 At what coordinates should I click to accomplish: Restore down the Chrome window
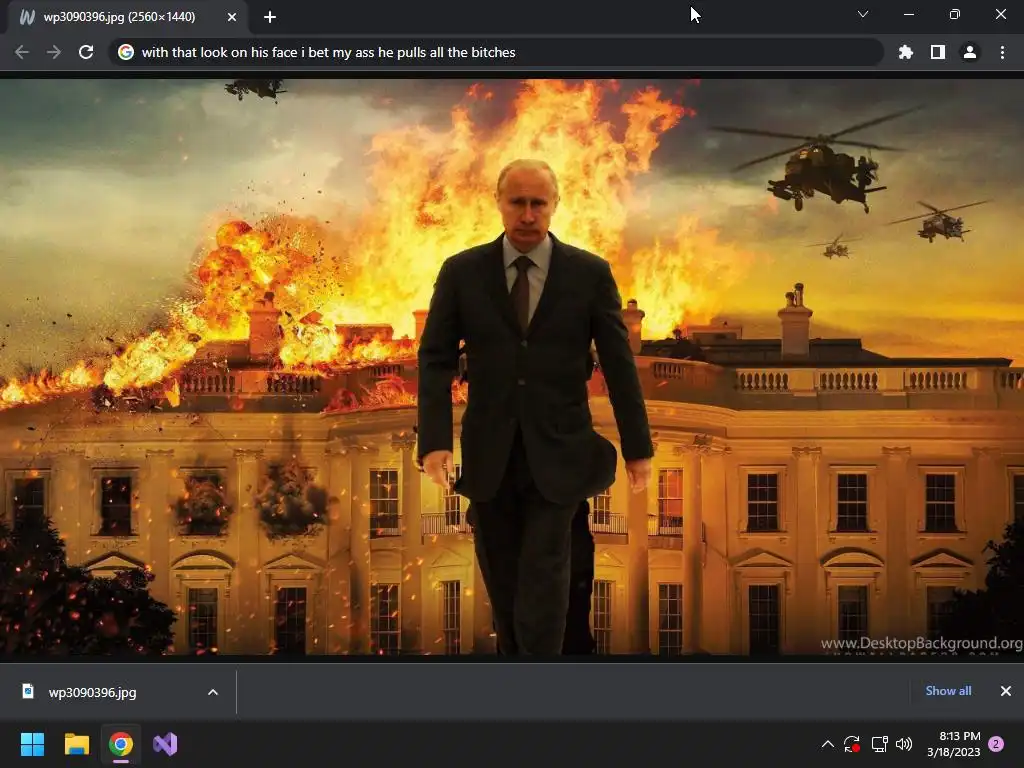pos(954,14)
